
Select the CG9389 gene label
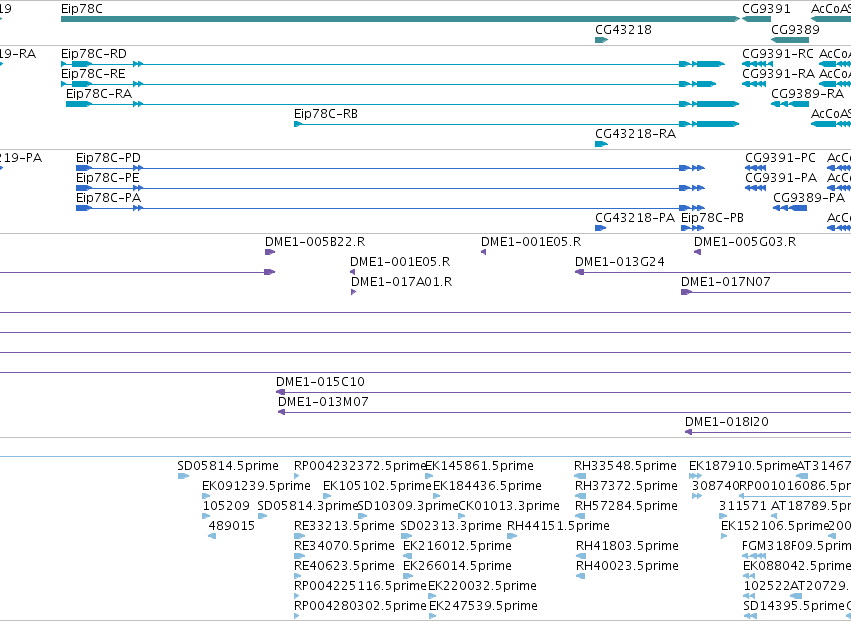[795, 29]
